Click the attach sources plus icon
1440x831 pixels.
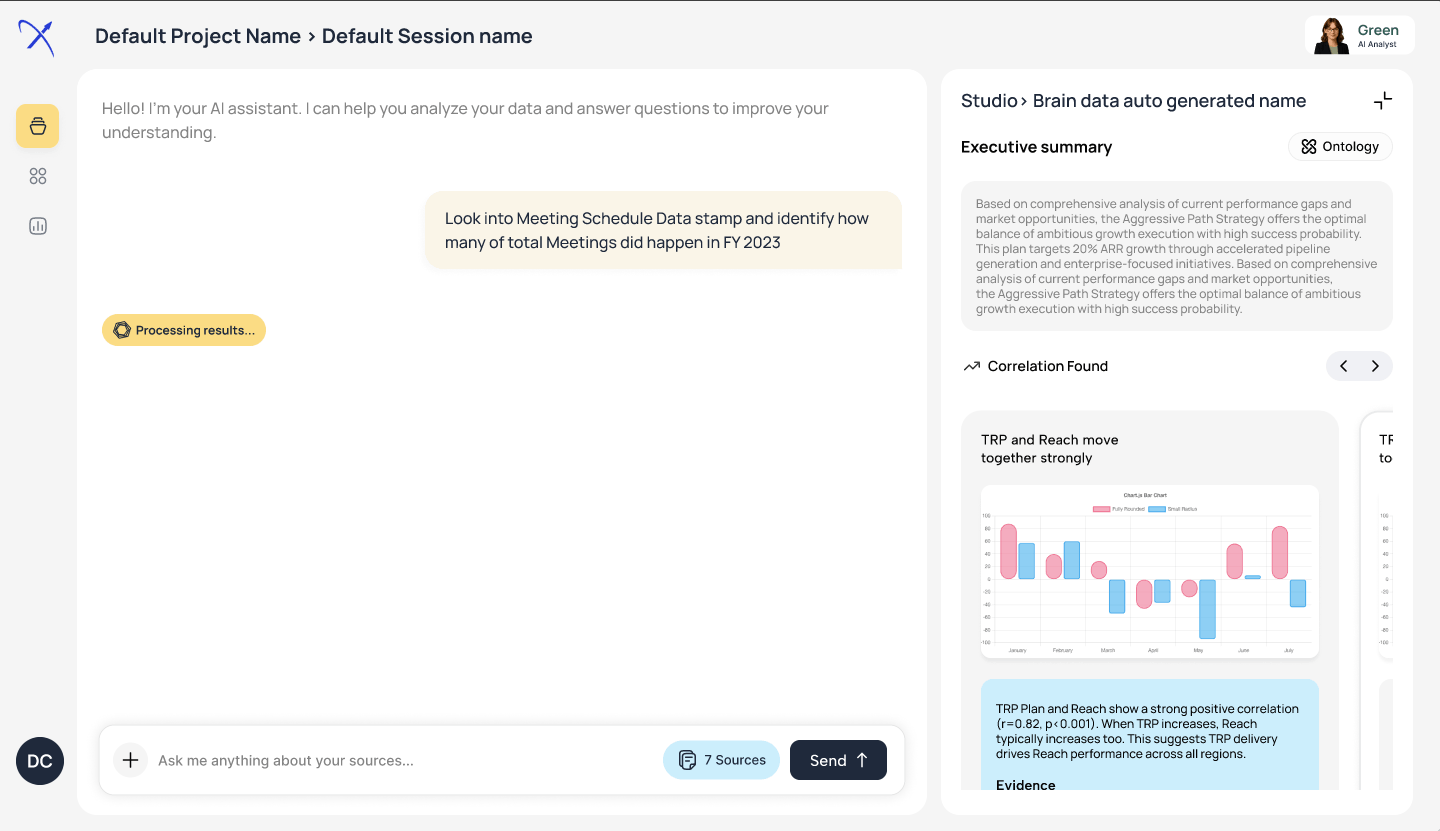[x=130, y=760]
